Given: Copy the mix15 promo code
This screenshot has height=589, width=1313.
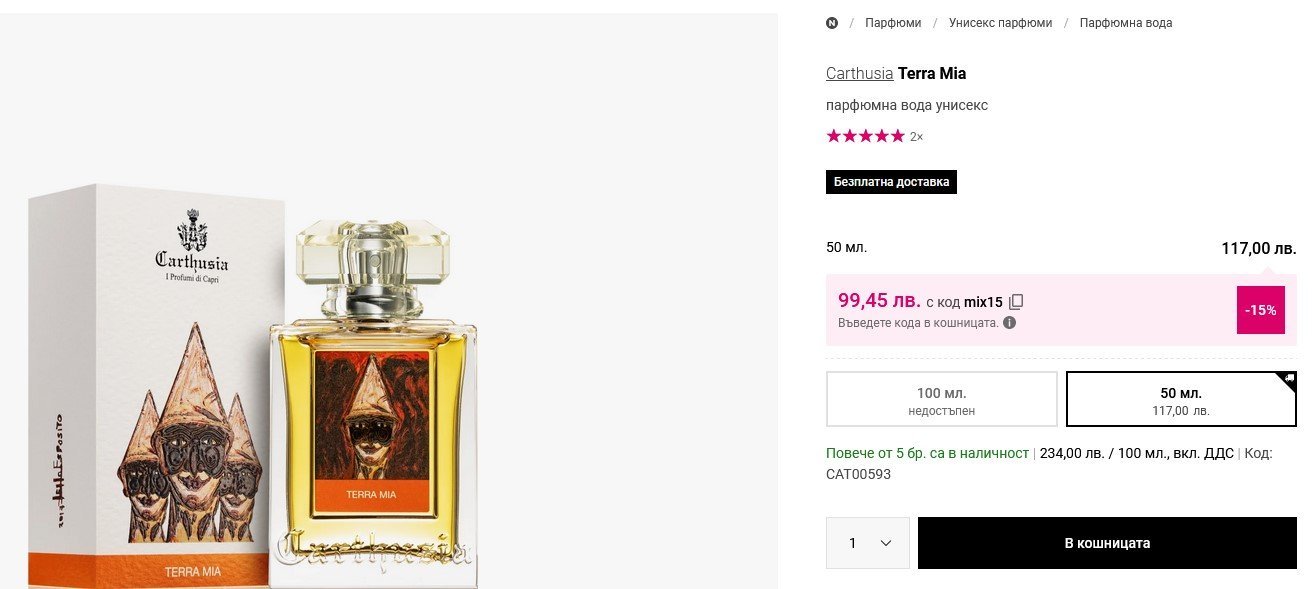Looking at the screenshot, I should click(1016, 302).
